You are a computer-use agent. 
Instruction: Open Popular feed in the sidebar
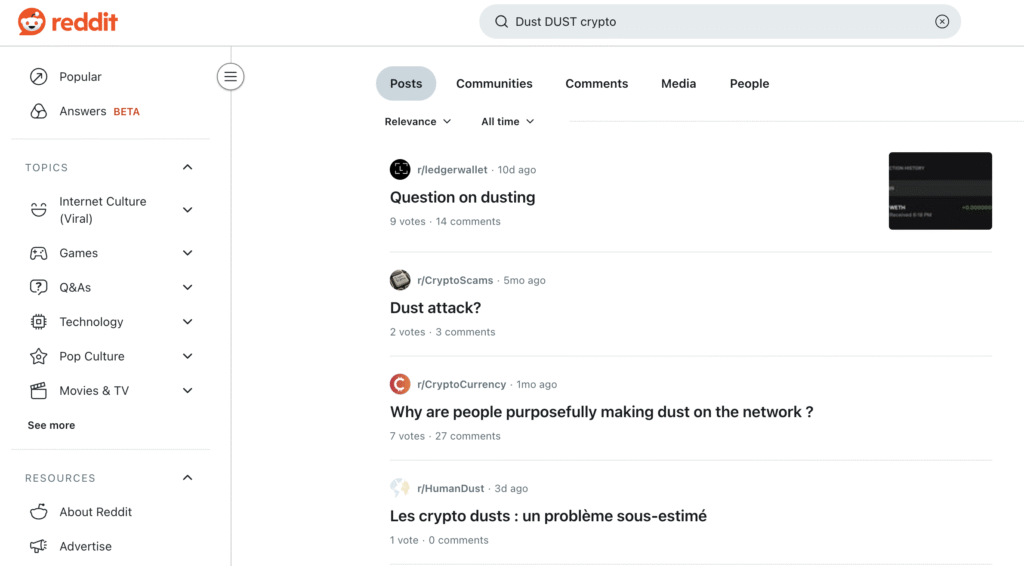pos(80,77)
